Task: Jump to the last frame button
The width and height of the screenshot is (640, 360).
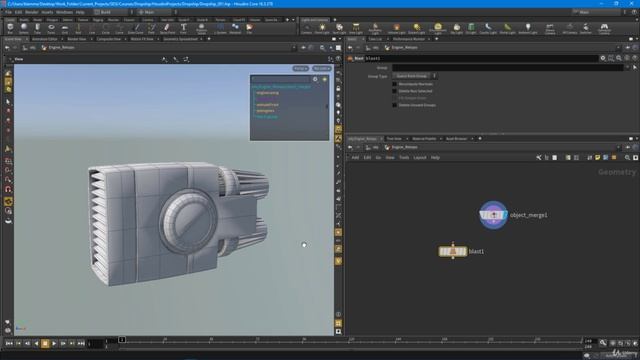Action: click(x=81, y=344)
